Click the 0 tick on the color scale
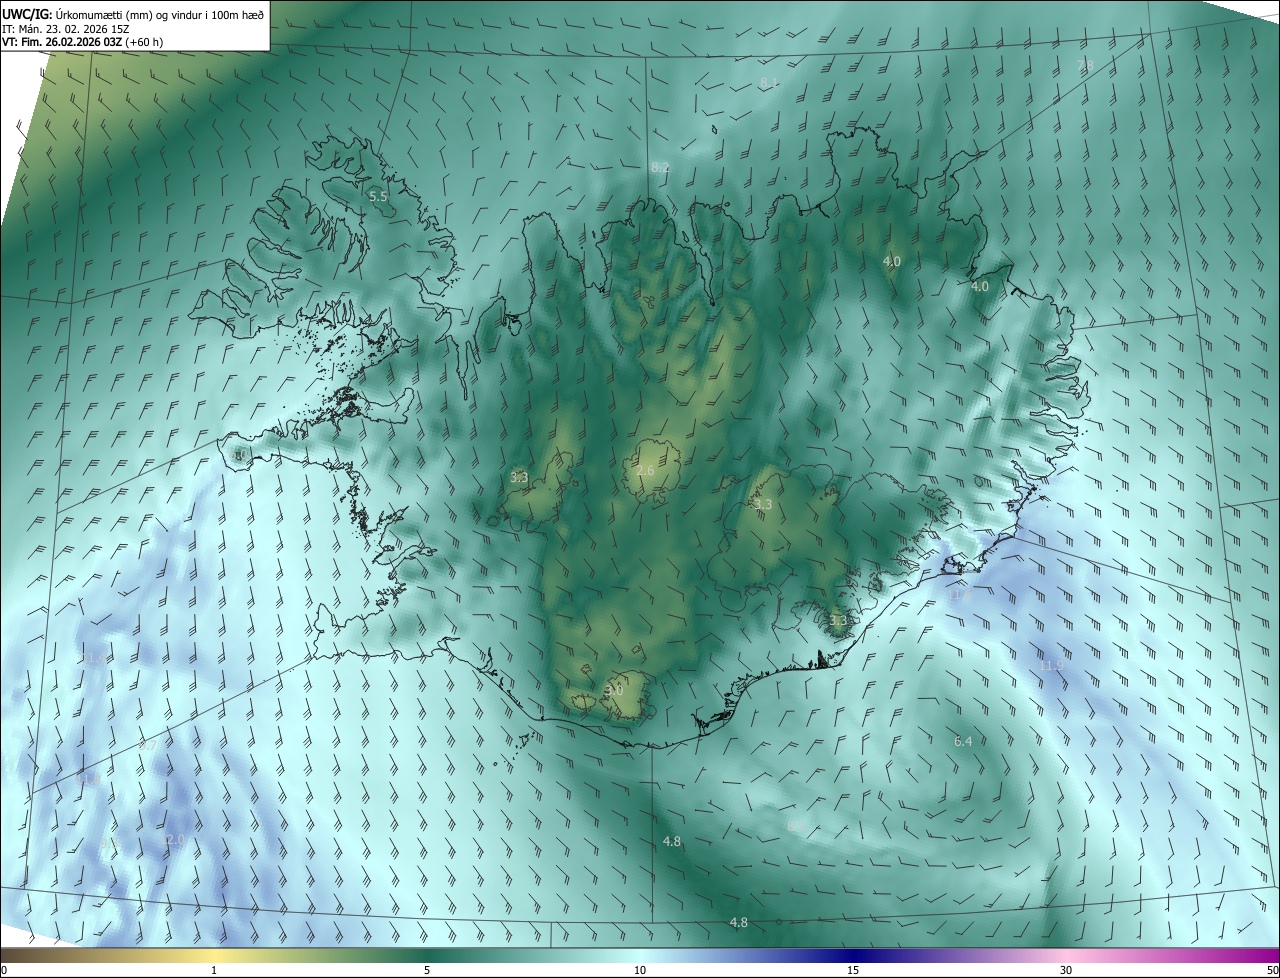The width and height of the screenshot is (1280, 978). 4,970
